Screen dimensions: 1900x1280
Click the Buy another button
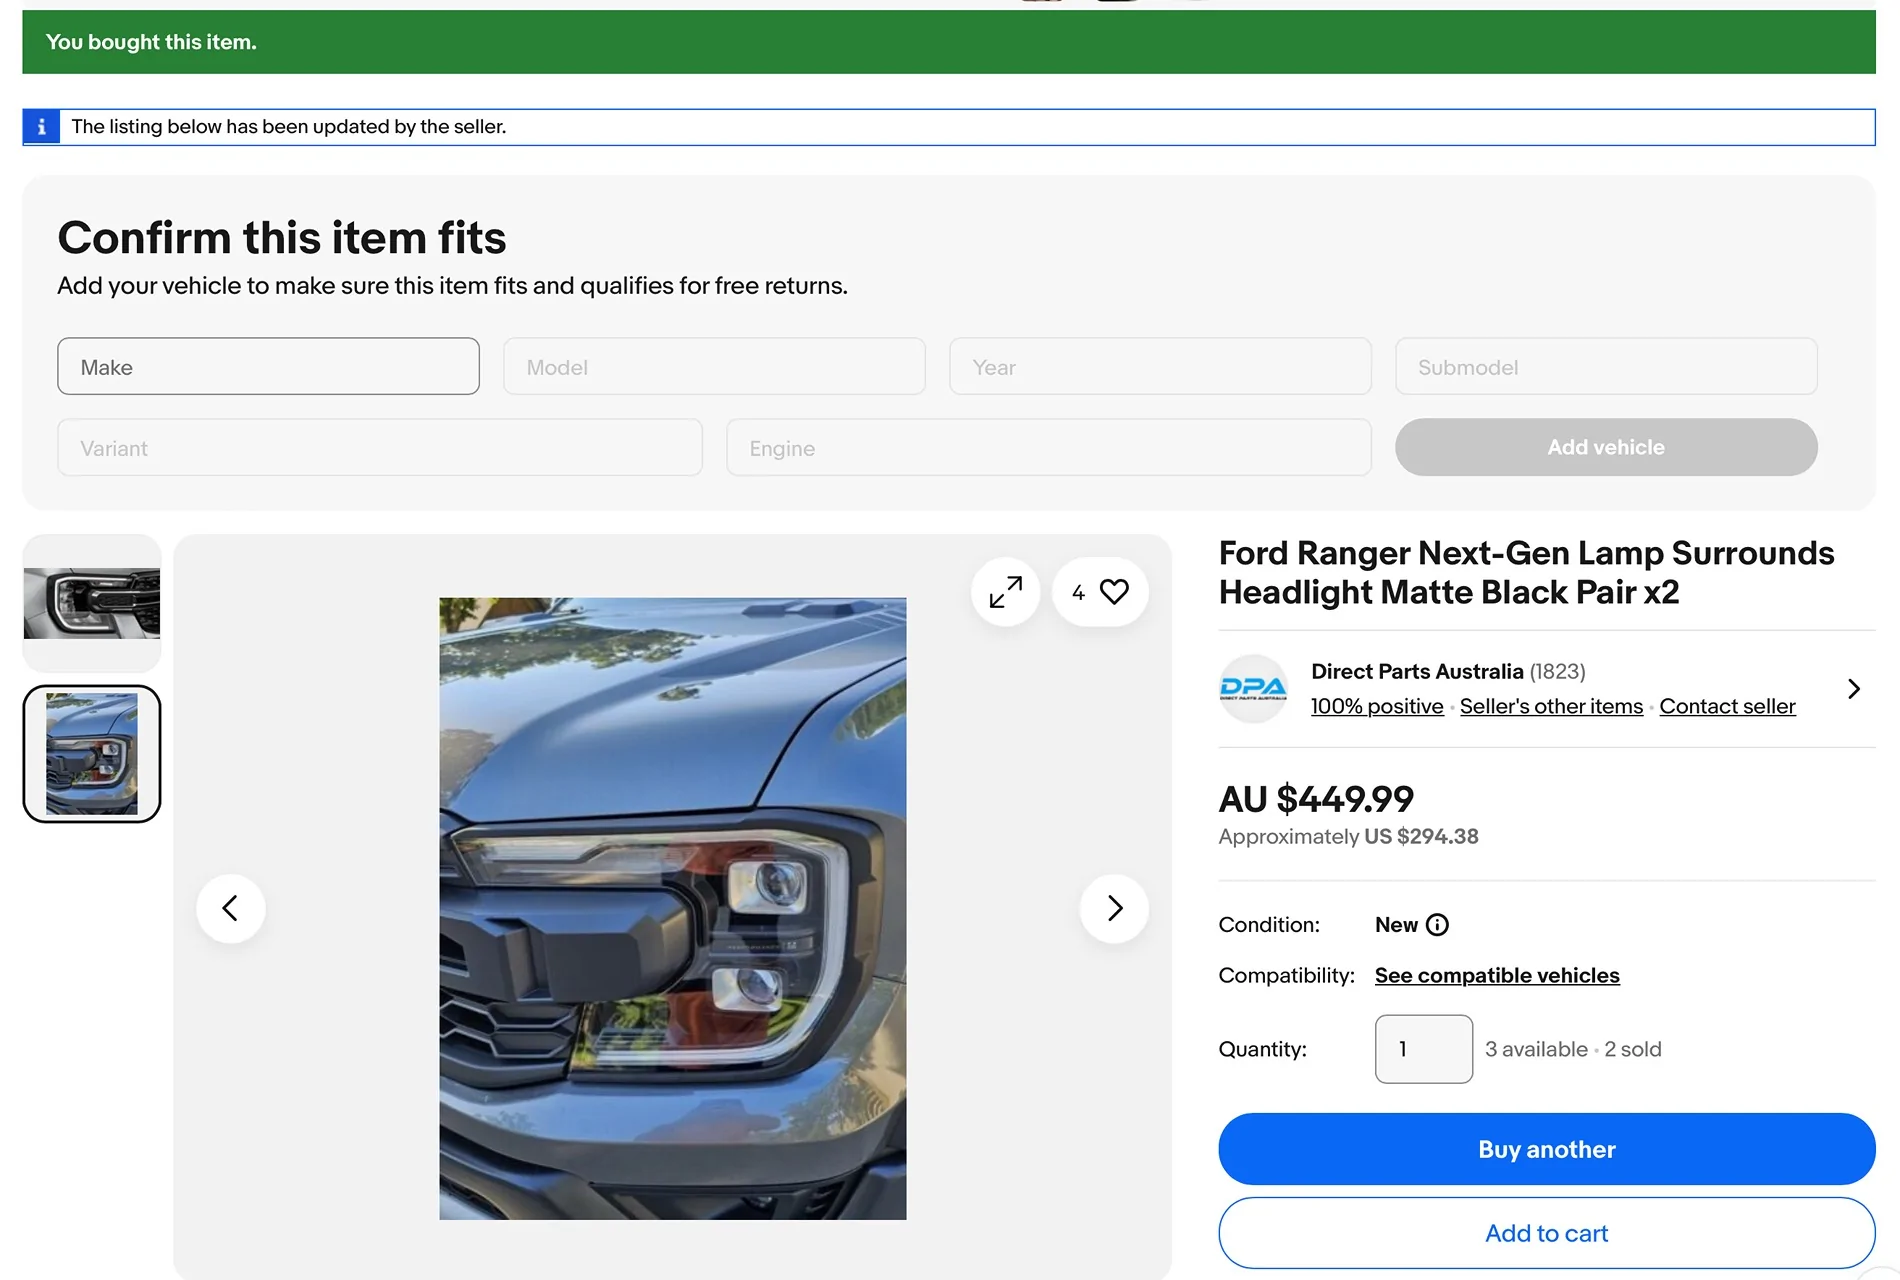pos(1547,1150)
